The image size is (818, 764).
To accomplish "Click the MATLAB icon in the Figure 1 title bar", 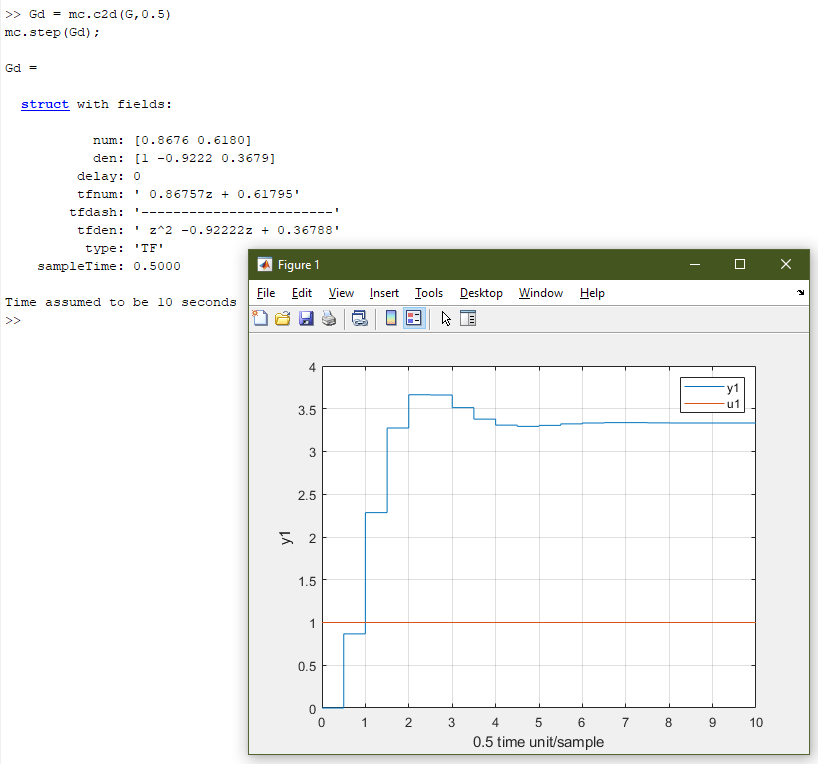I will [266, 264].
